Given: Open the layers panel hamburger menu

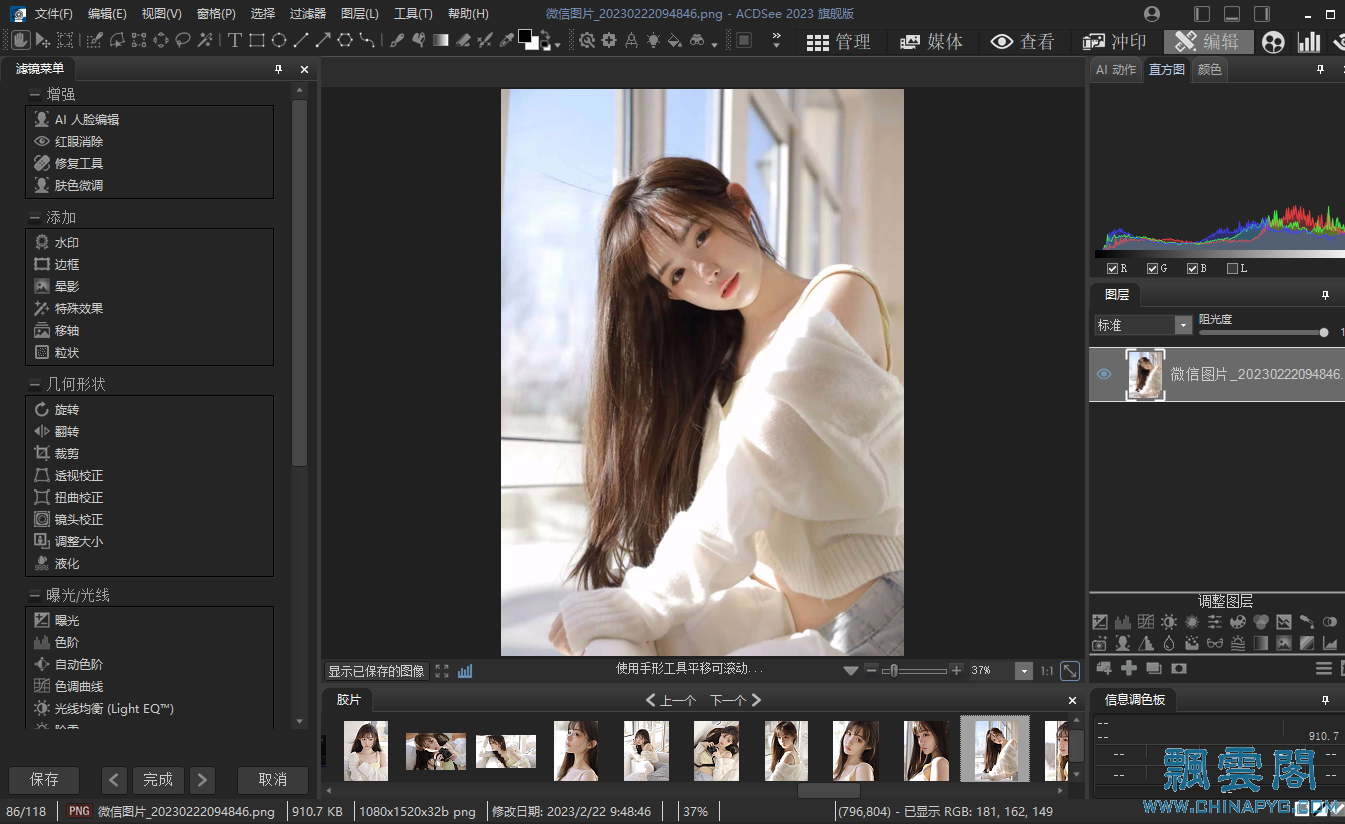Looking at the screenshot, I should pyautogui.click(x=1324, y=668).
